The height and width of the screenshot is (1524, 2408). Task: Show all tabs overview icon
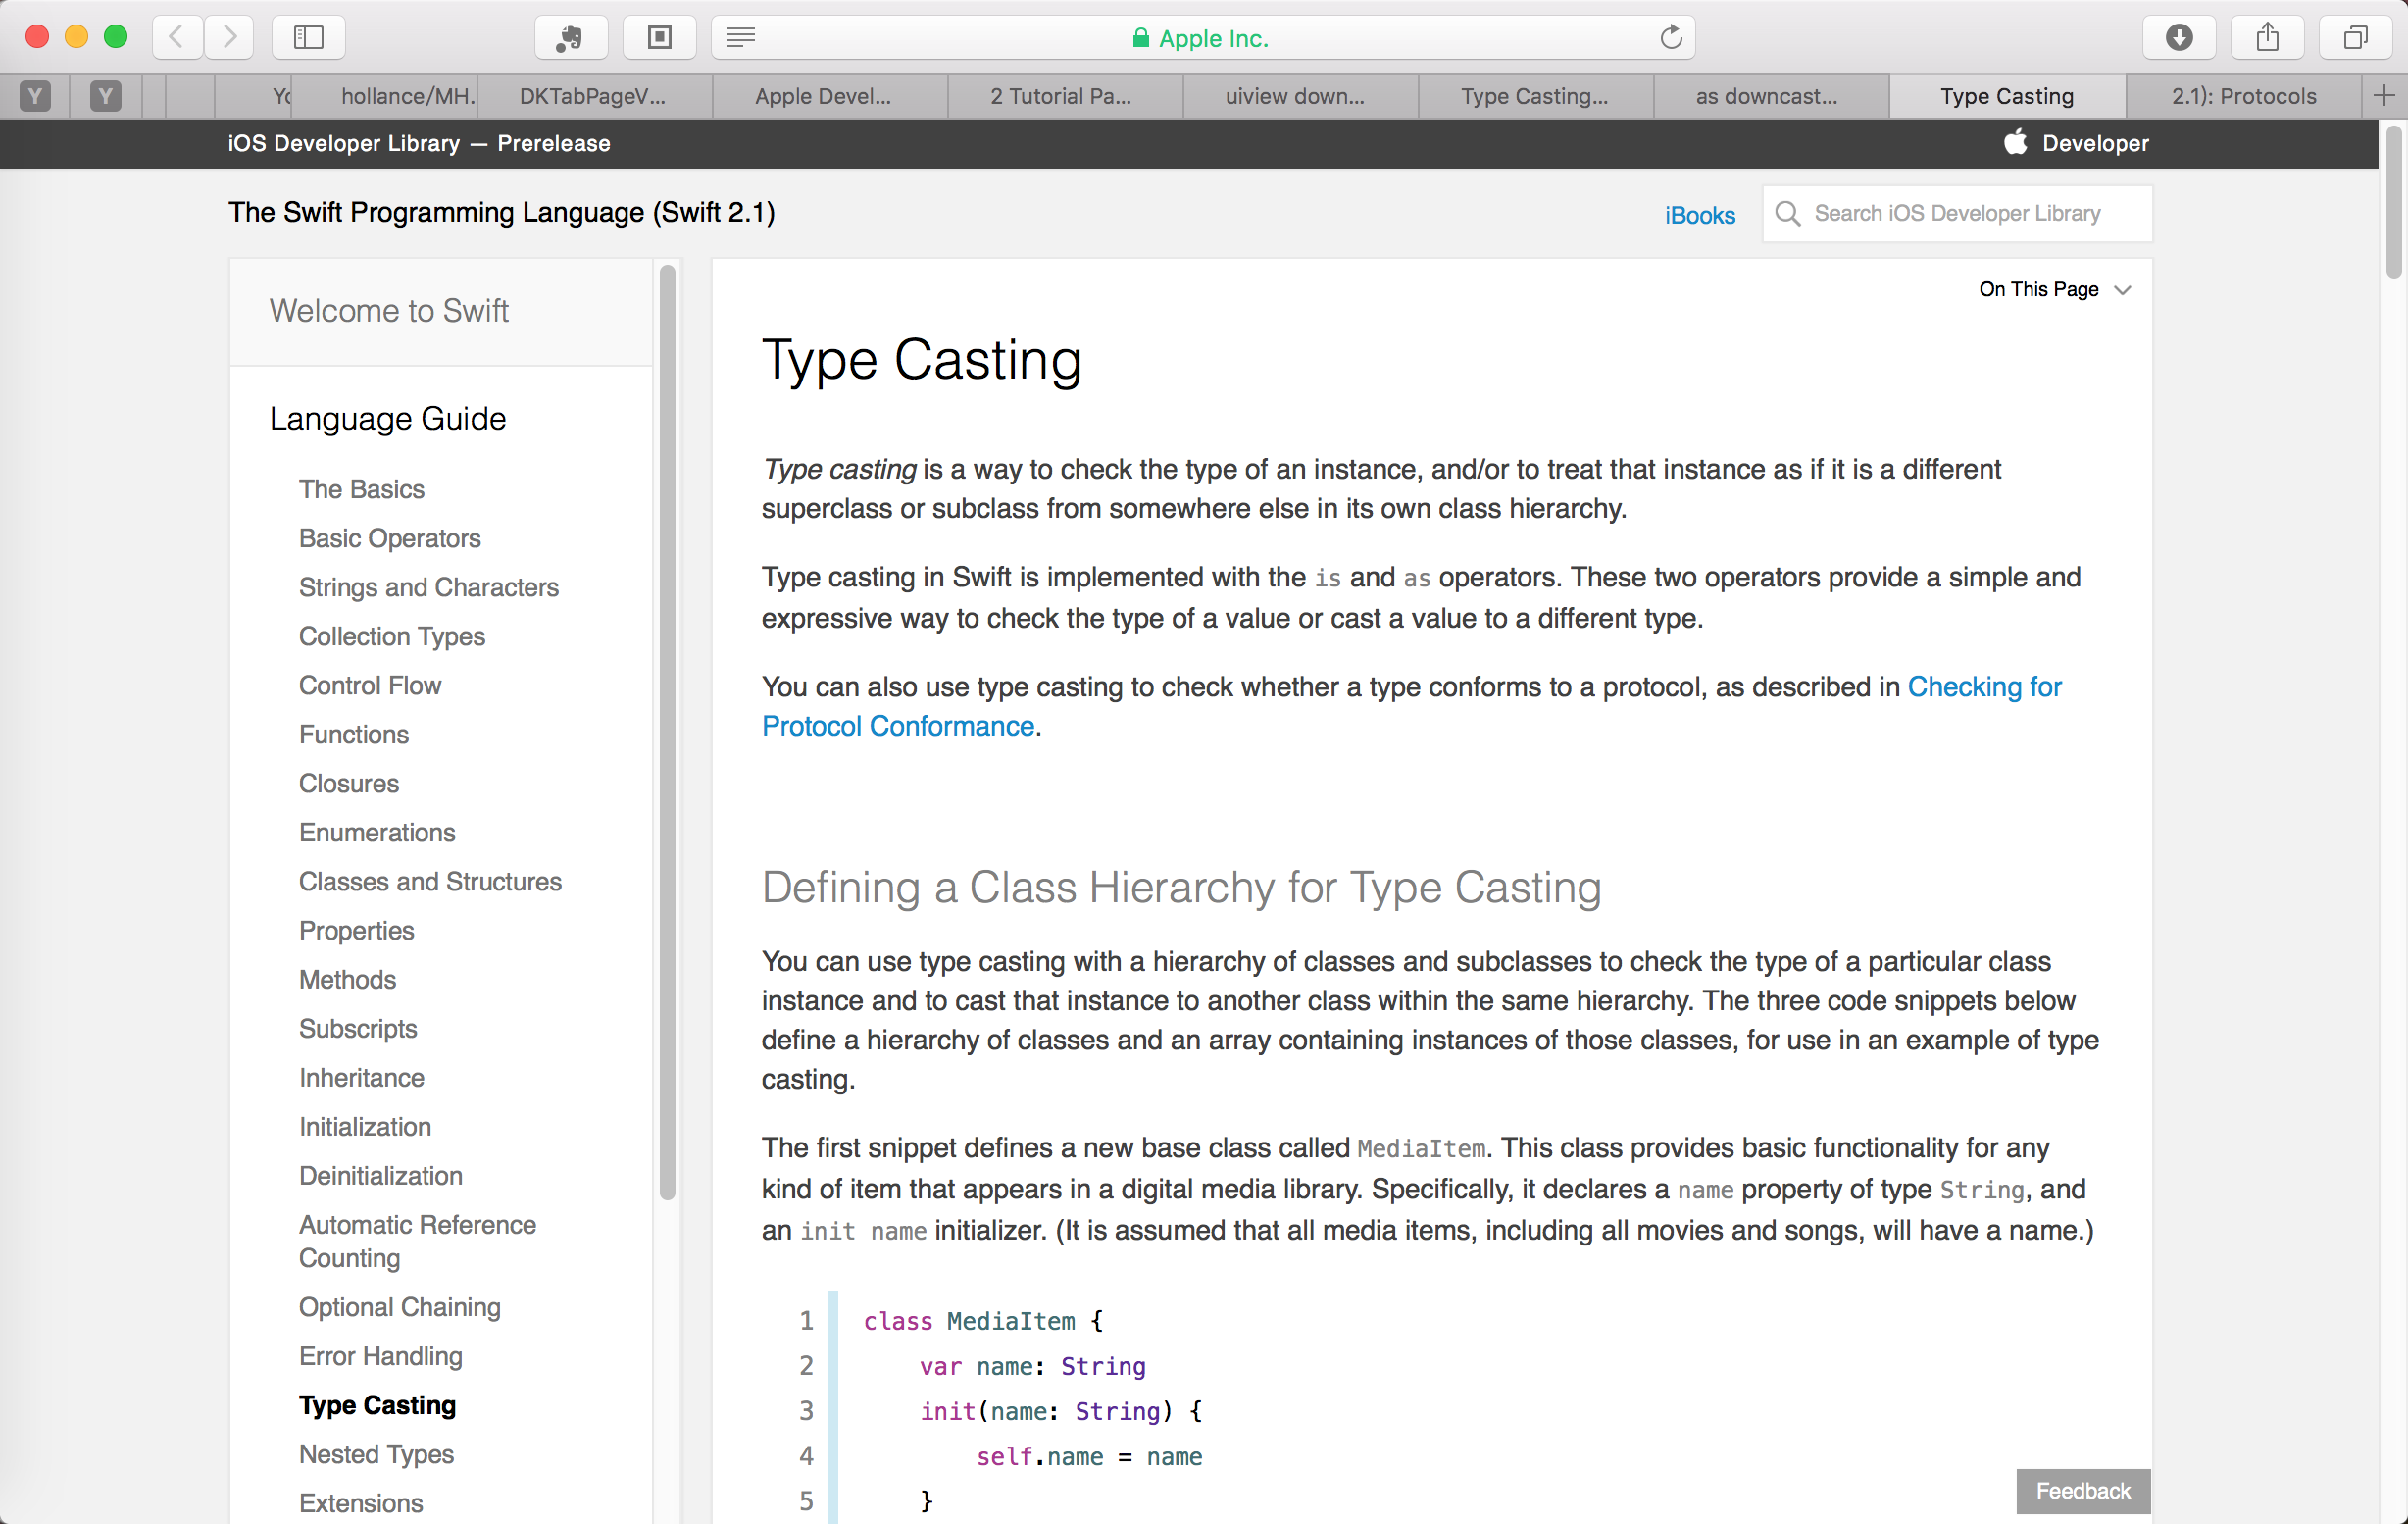2355,37
